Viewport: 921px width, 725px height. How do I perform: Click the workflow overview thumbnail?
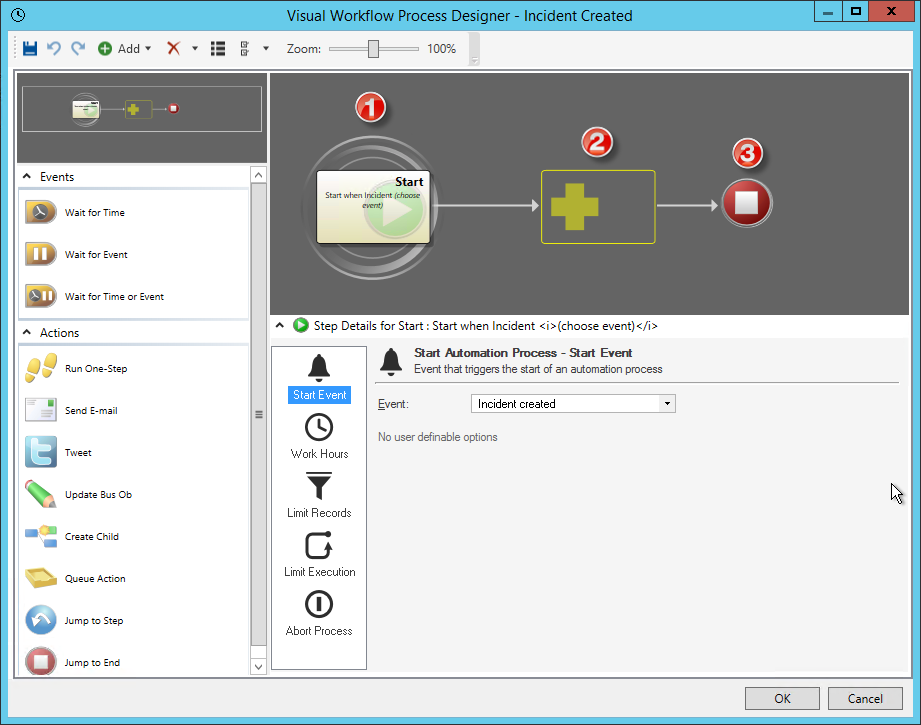tap(142, 109)
